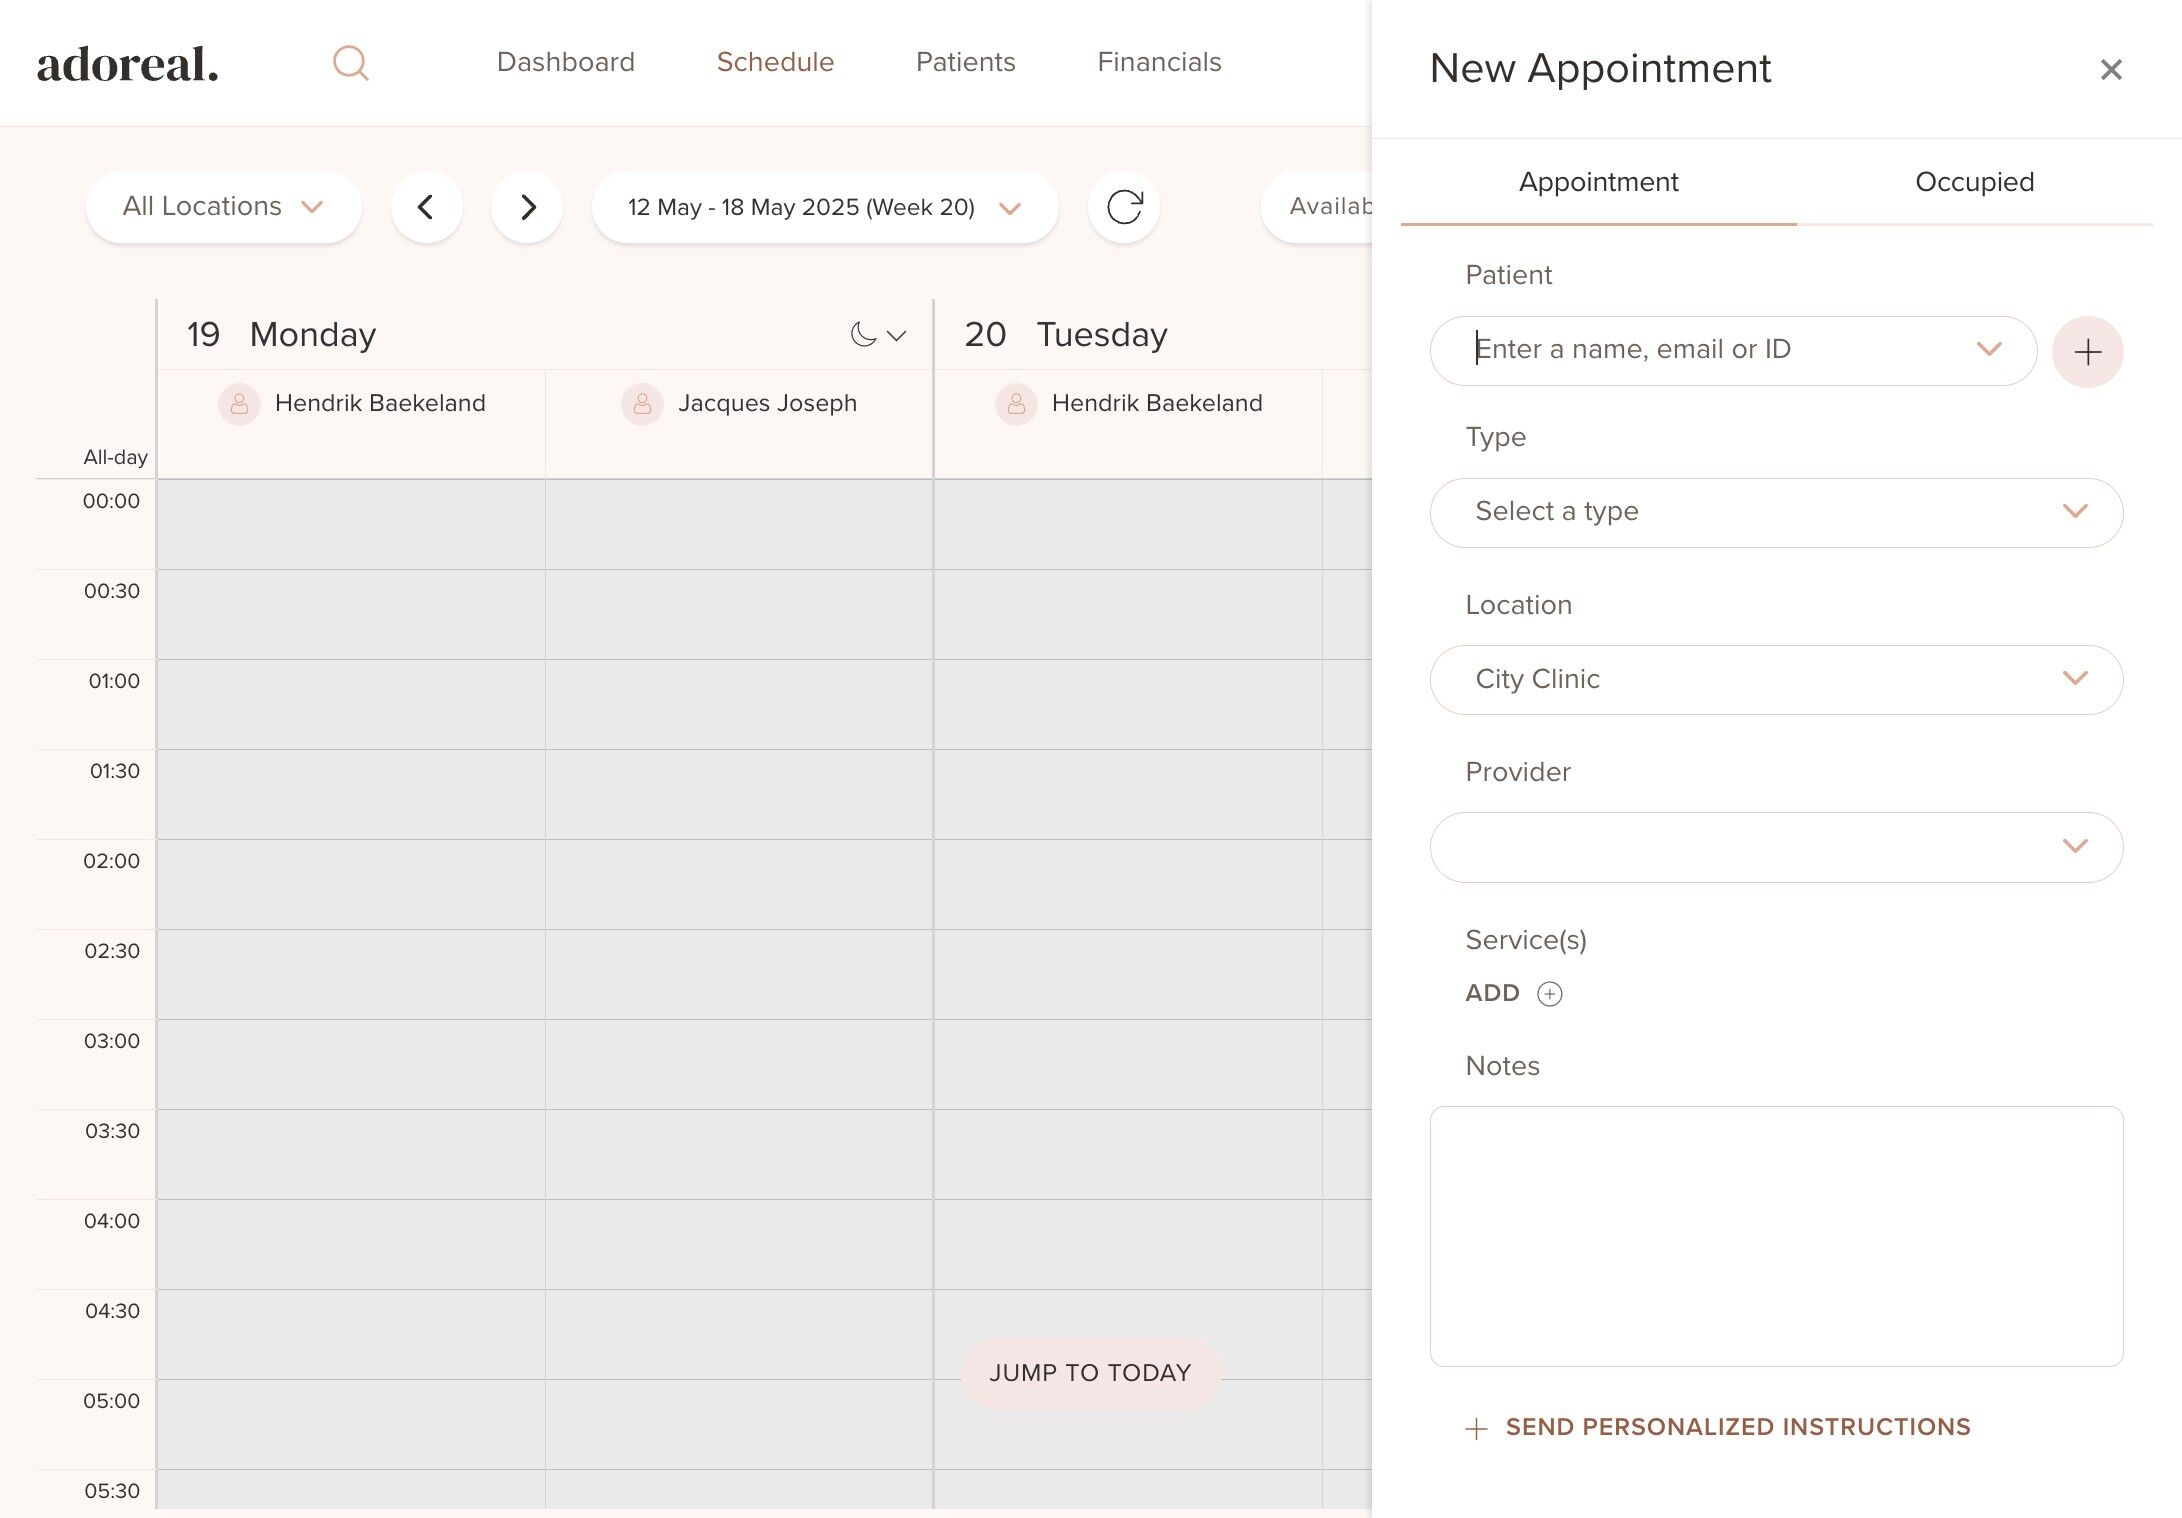This screenshot has width=2182, height=1518.
Task: Open the Select a type dropdown
Action: pyautogui.click(x=1775, y=512)
